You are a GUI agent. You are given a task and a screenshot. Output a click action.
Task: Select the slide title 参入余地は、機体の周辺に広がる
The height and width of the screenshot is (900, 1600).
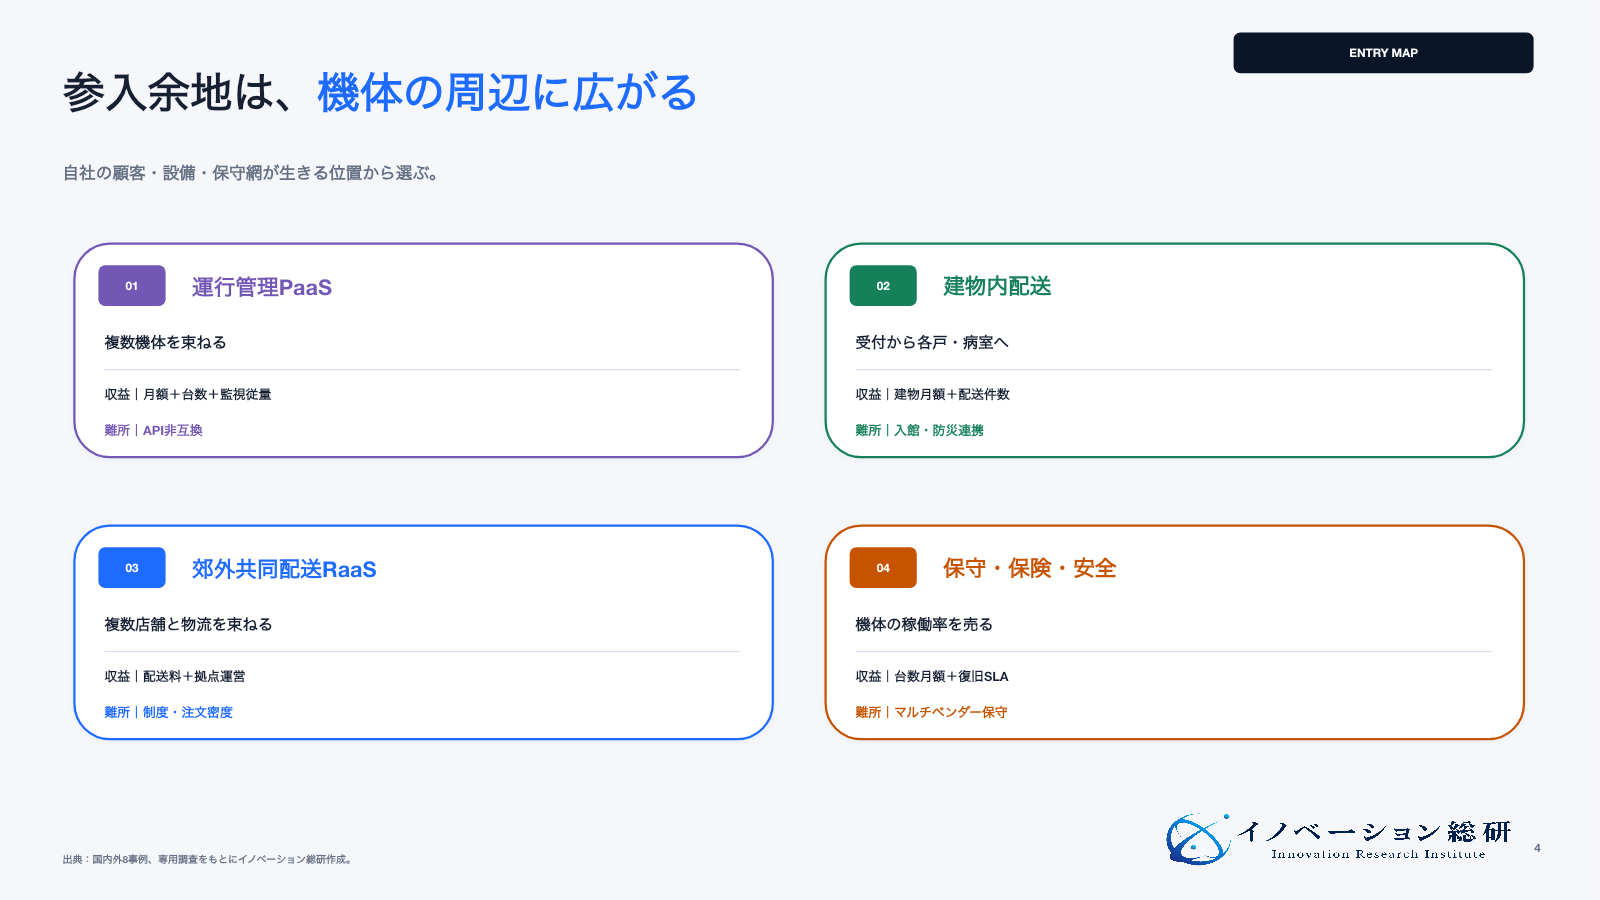tap(380, 92)
